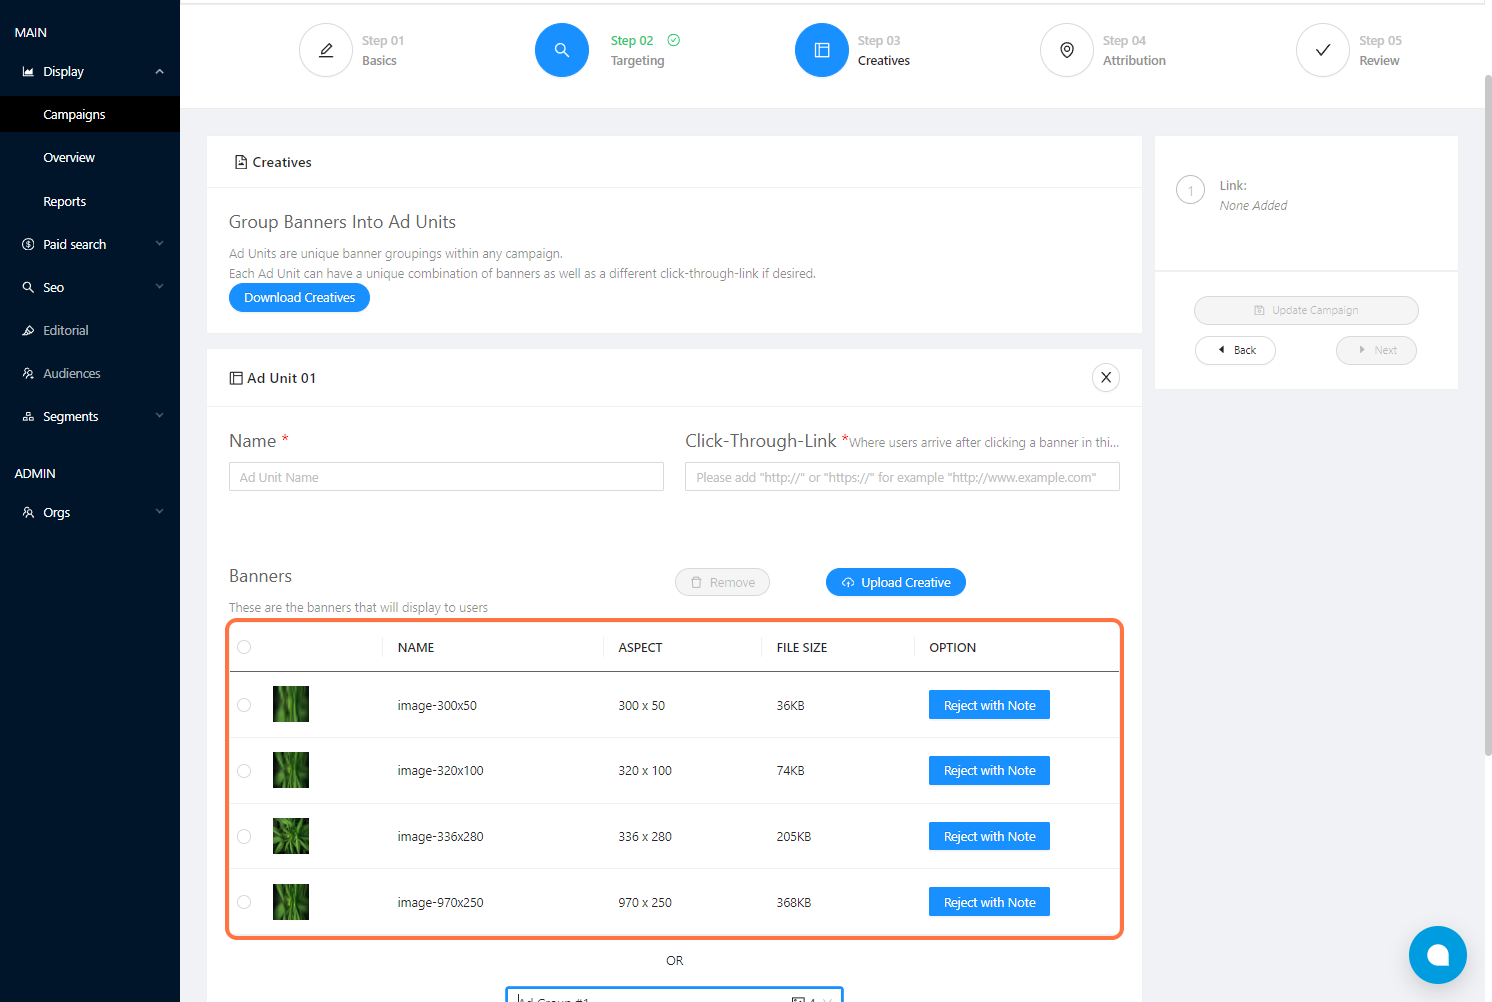This screenshot has width=1492, height=1002.
Task: Click the Back button
Action: point(1235,350)
